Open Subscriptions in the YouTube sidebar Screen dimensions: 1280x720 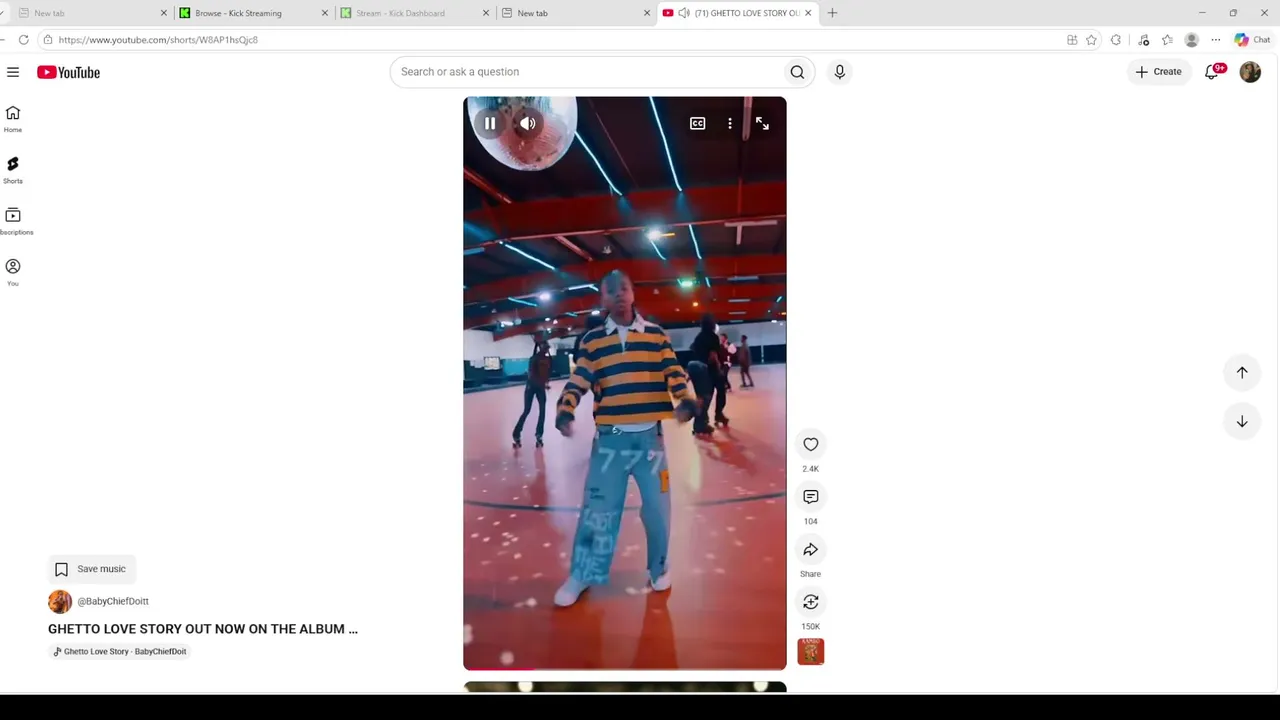13,221
